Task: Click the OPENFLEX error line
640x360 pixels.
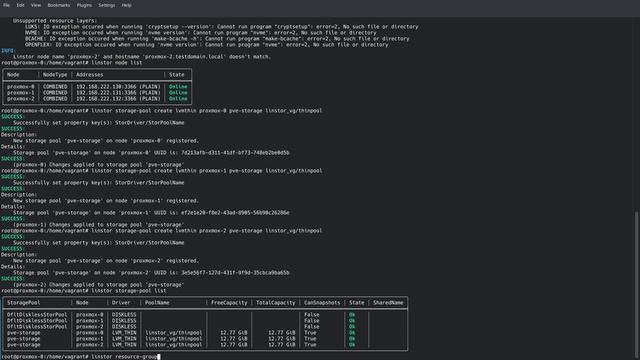Action: pyautogui.click(x=207, y=44)
